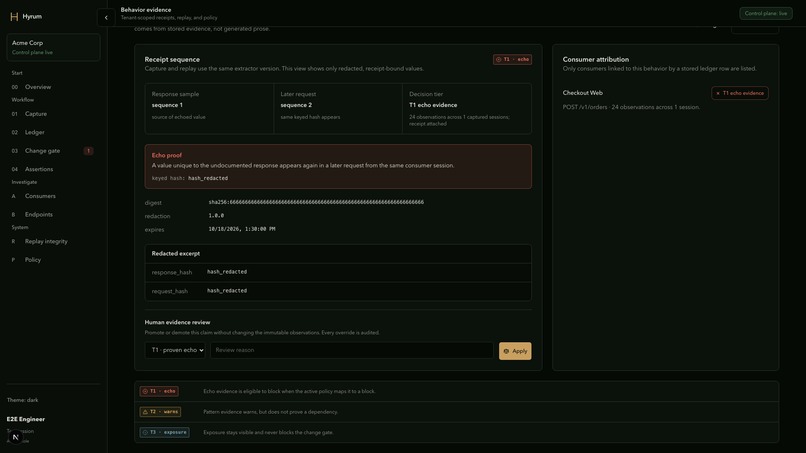The image size is (806, 453).
Task: Focus the Review reason input field
Action: tap(352, 350)
